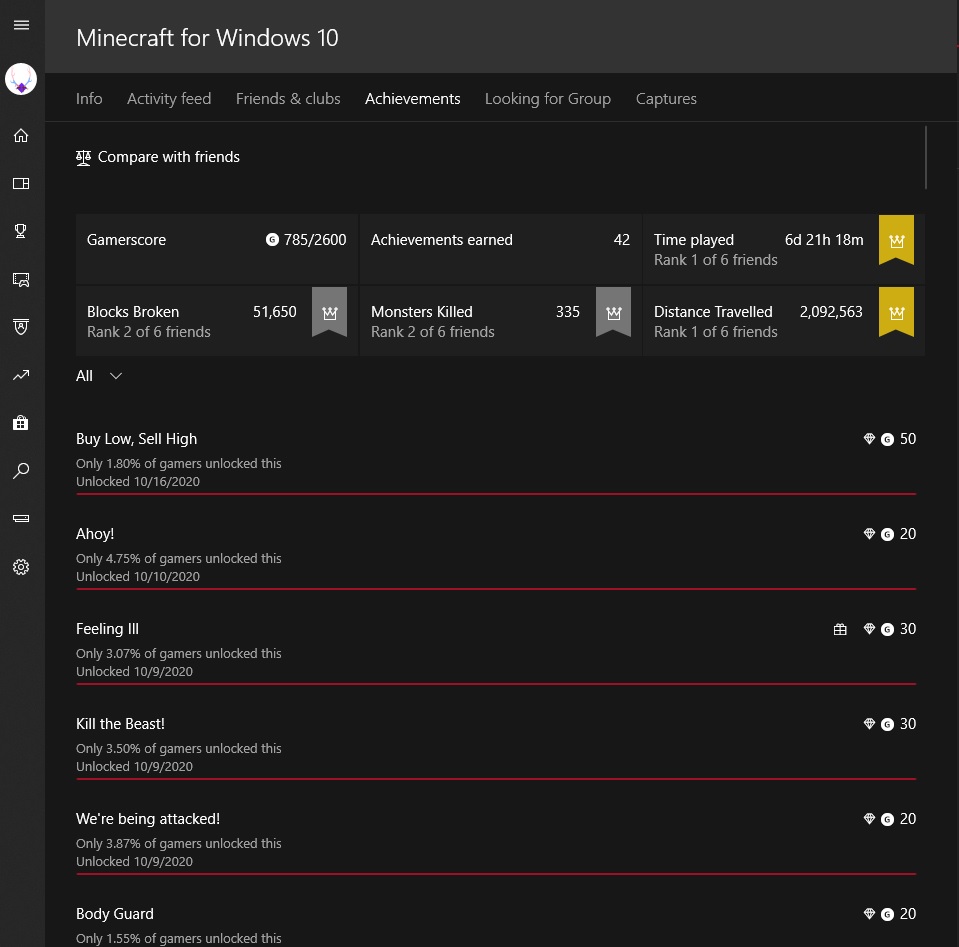This screenshot has height=947, width=959.
Task: Click Compare with friends
Action: [x=158, y=157]
